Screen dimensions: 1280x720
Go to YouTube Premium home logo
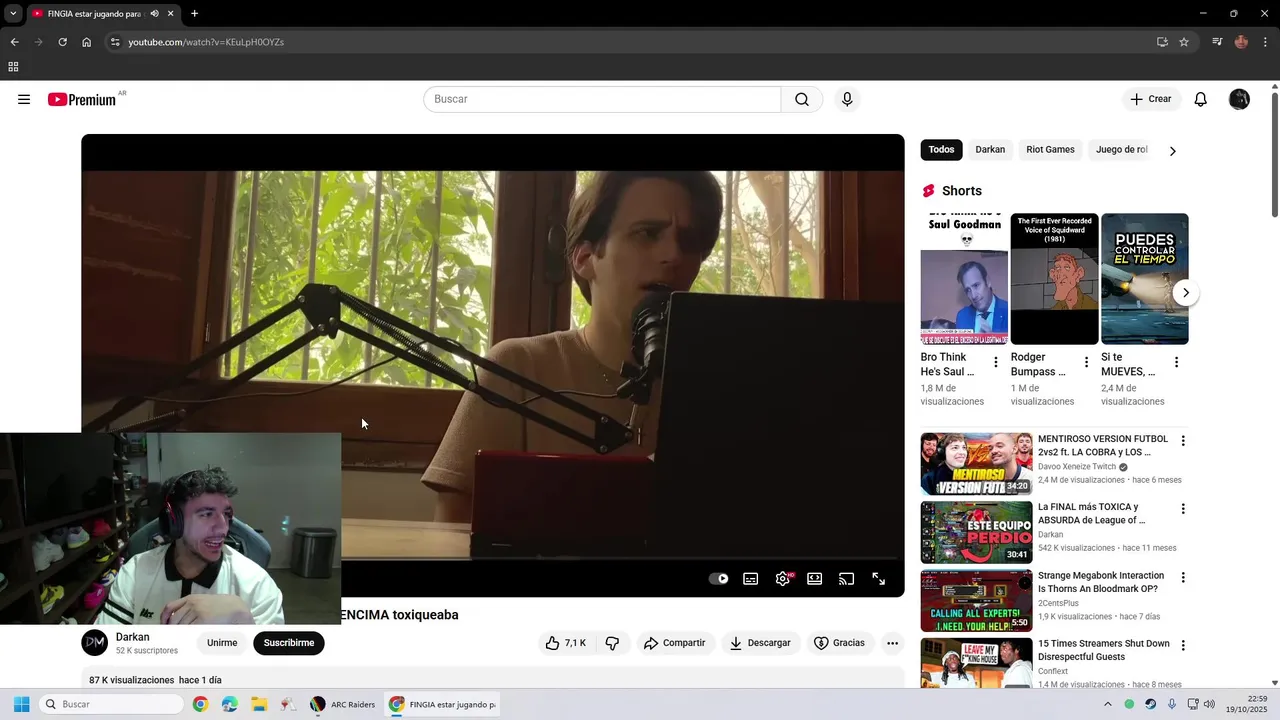(x=82, y=99)
